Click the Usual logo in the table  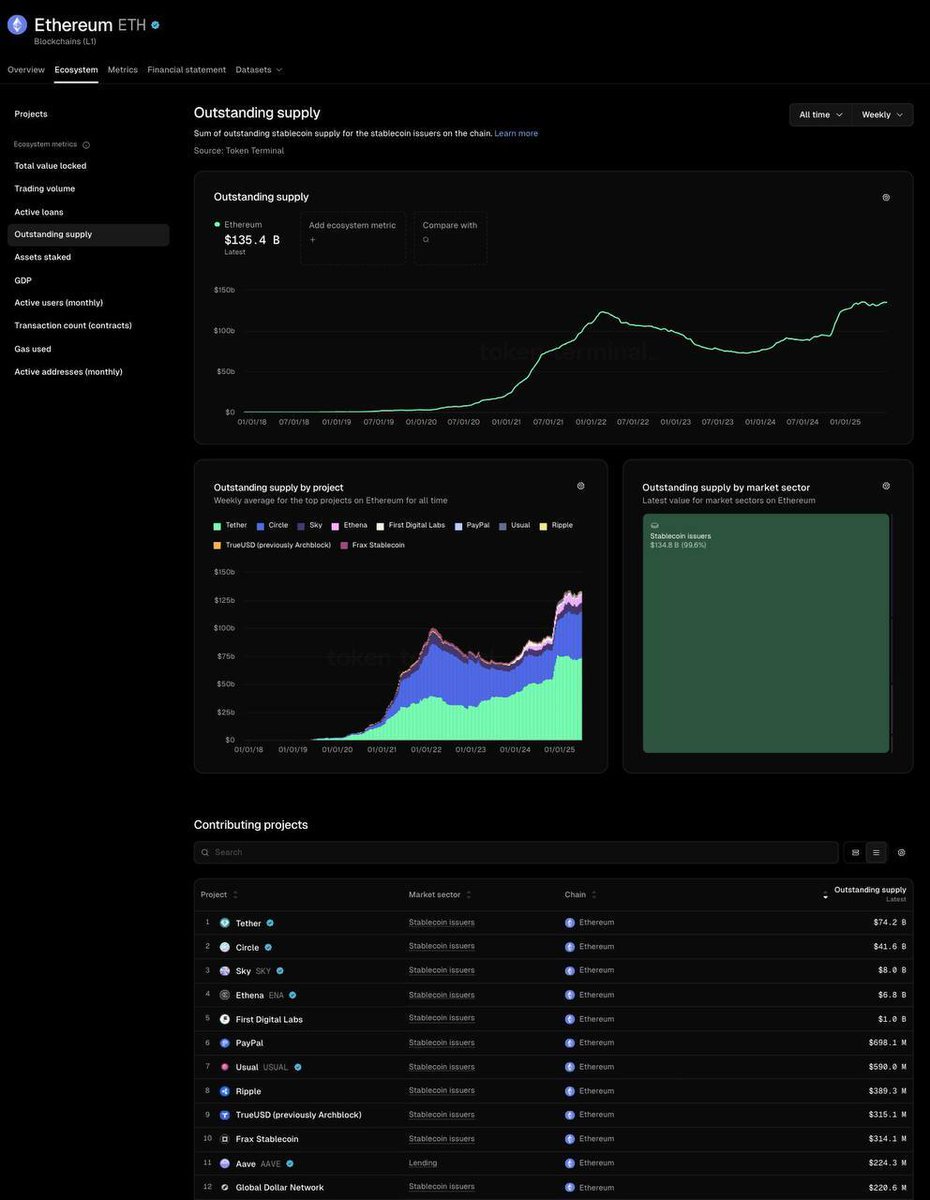click(225, 1067)
